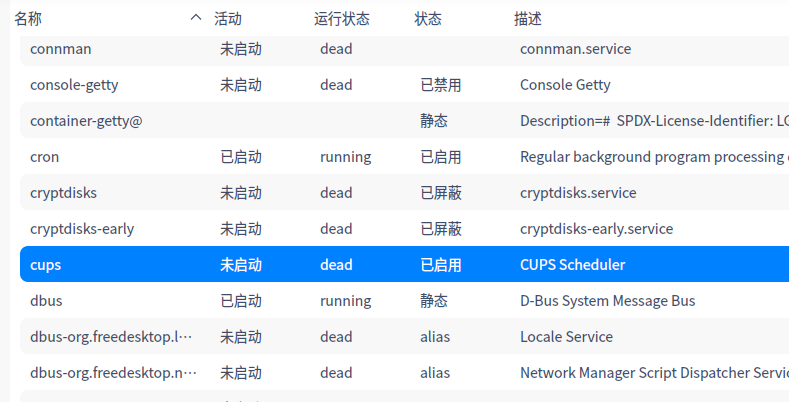This screenshot has height=402, width=789.
Task: Select the dbus service row
Action: (47, 301)
